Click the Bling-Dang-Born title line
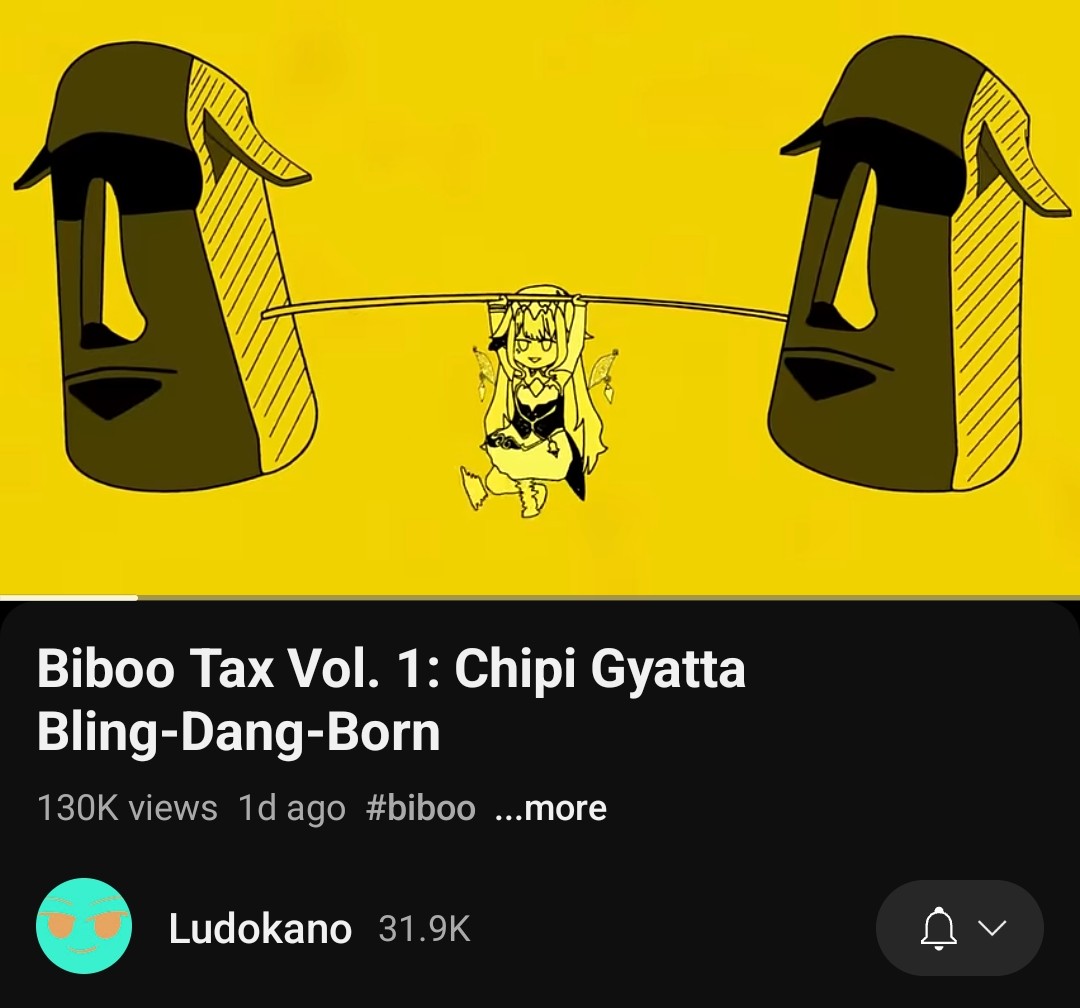Screen dimensions: 1080x1008 pyautogui.click(x=238, y=732)
